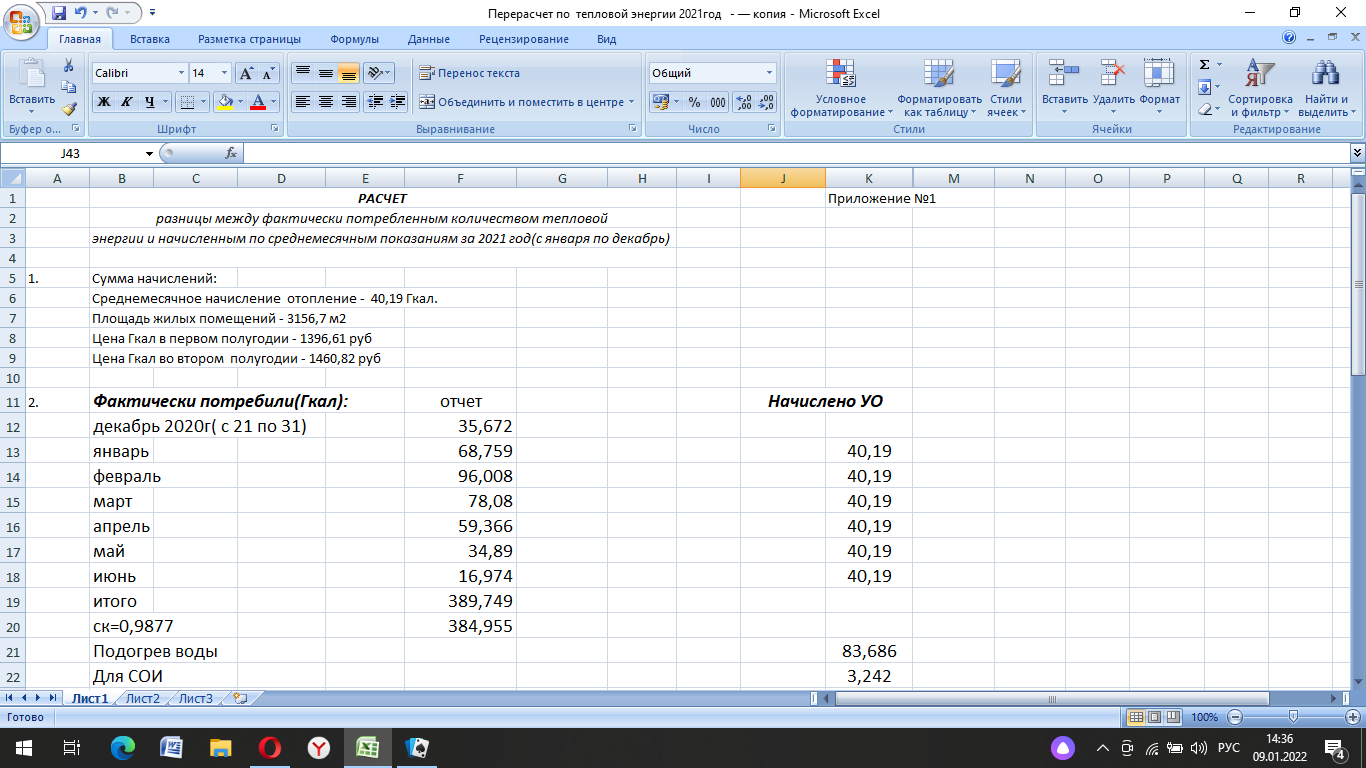Open the Лист2 sheet tab
Screen dimensions: 1366x768
[142, 698]
